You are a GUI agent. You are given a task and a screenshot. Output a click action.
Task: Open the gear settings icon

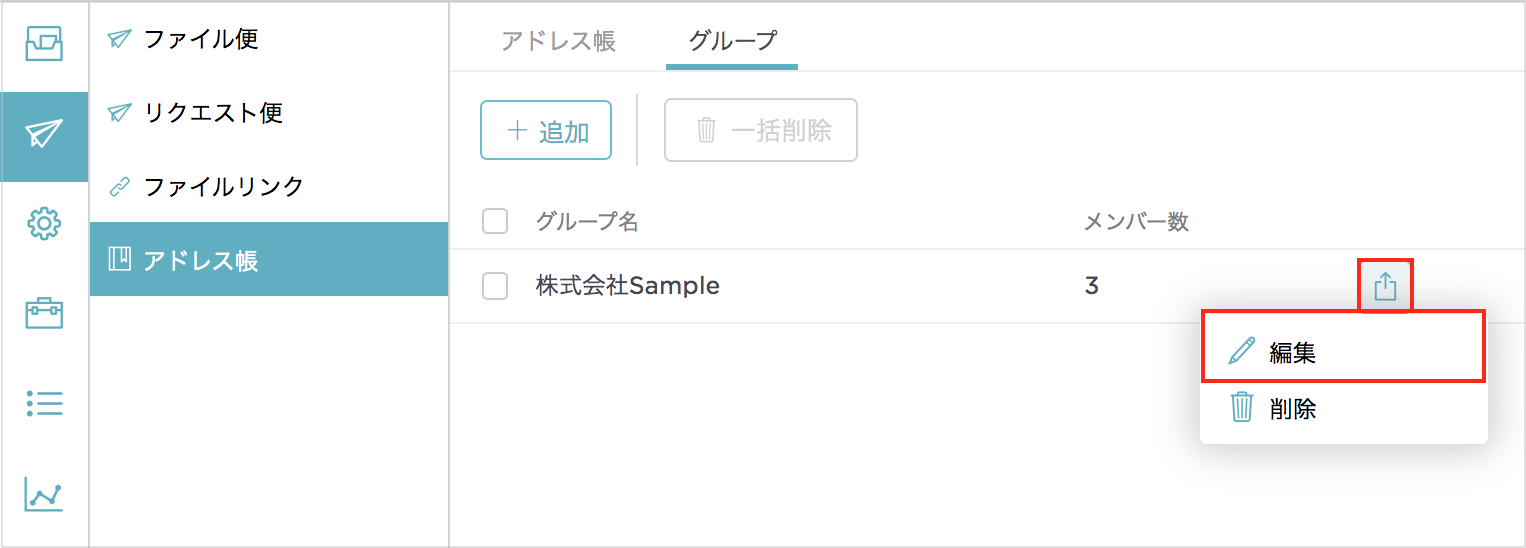click(44, 224)
